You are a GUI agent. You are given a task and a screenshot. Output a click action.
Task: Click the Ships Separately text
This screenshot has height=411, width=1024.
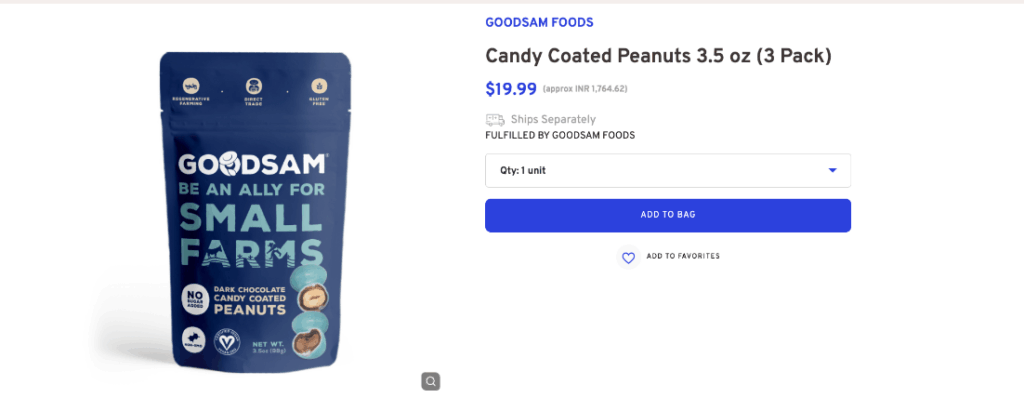click(553, 120)
